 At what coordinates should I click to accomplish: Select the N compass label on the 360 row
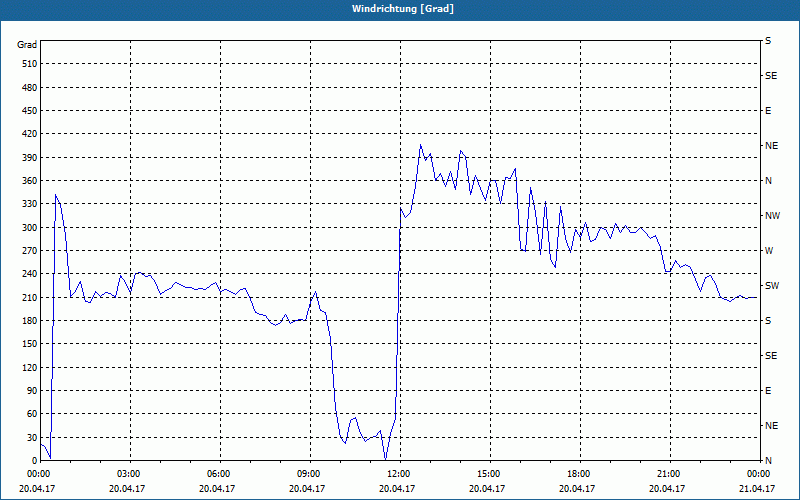pos(768,181)
